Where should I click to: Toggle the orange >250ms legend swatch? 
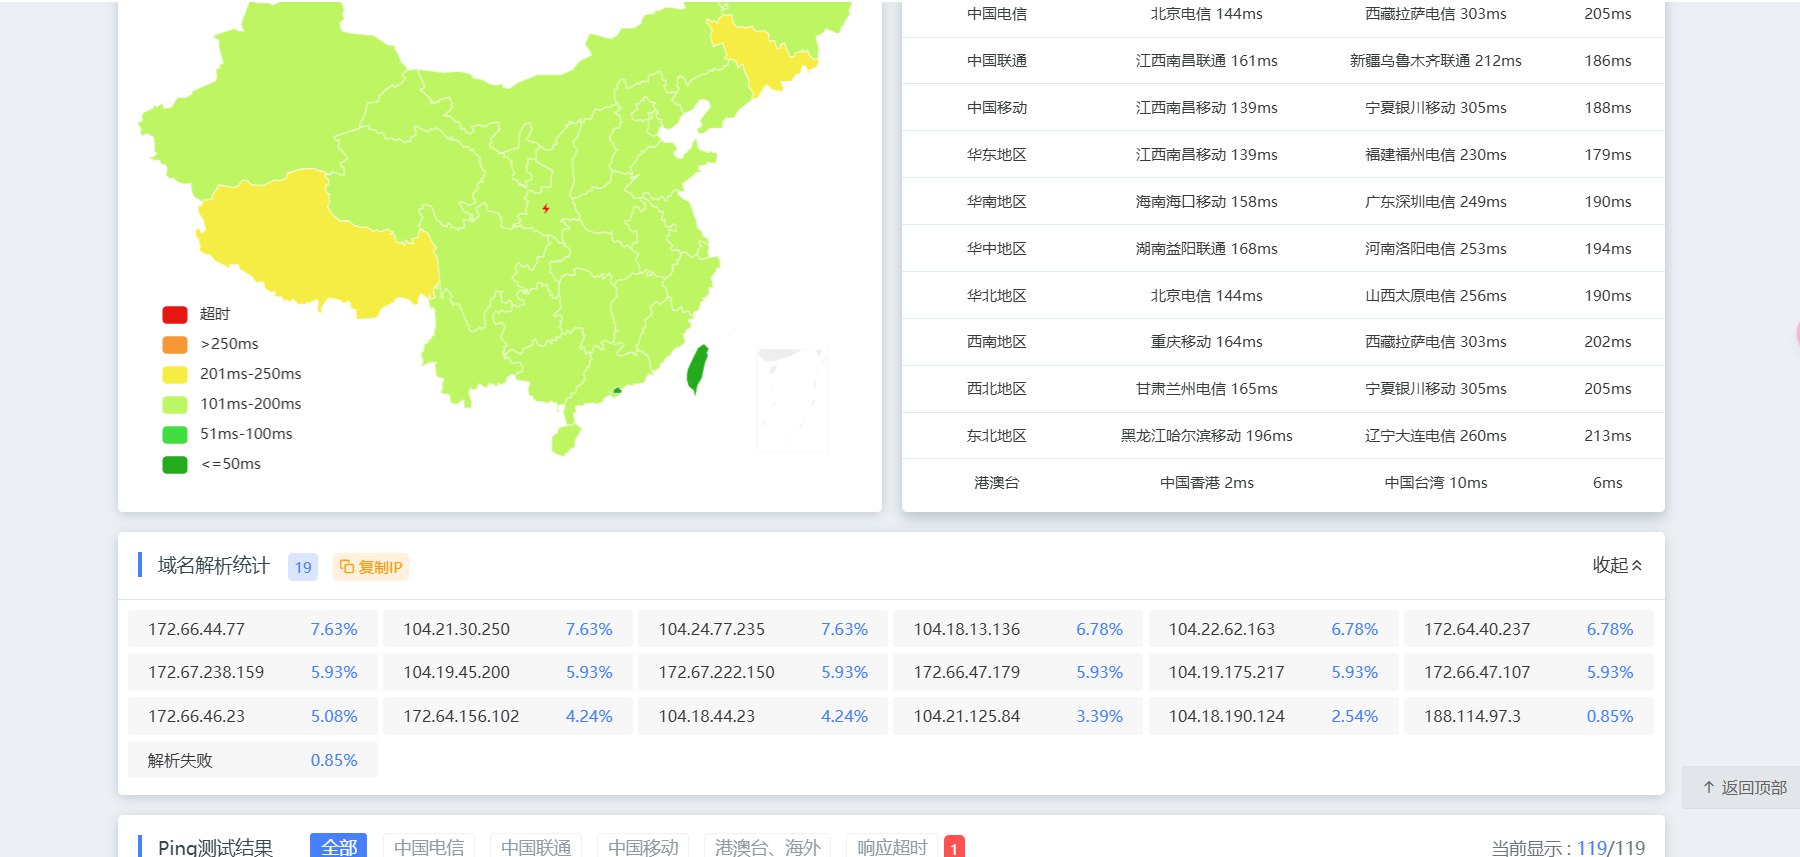[x=175, y=344]
